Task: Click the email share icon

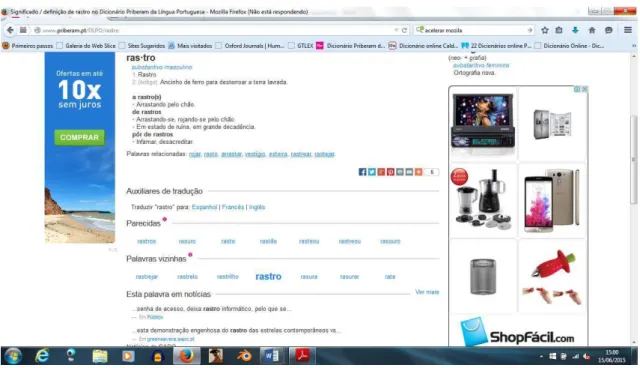Action: [x=409, y=172]
